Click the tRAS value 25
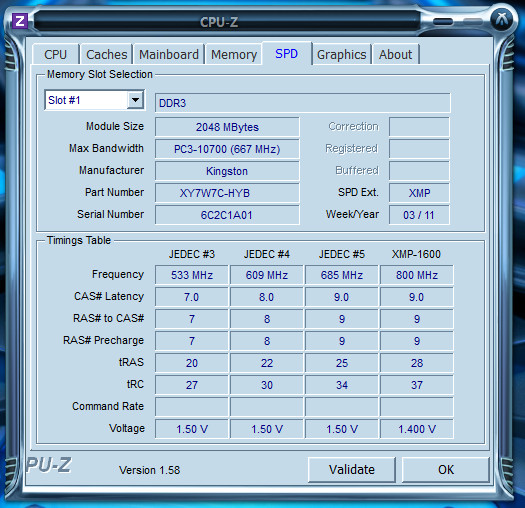Screen dimensions: 525x508 point(342,363)
